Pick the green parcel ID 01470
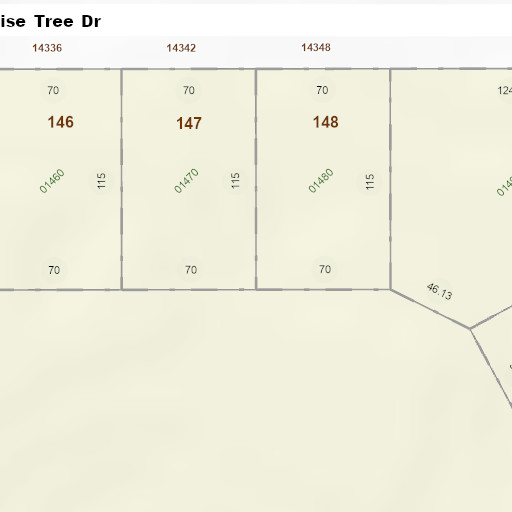The height and width of the screenshot is (512, 512). (x=186, y=181)
